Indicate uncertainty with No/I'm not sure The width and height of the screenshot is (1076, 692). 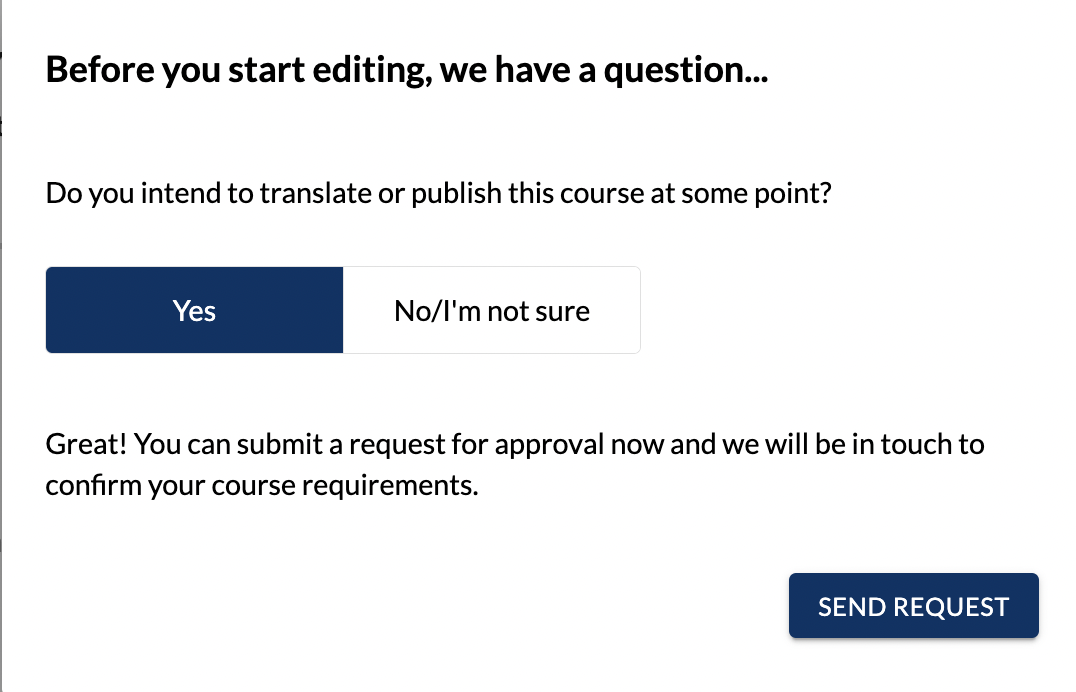click(x=491, y=310)
